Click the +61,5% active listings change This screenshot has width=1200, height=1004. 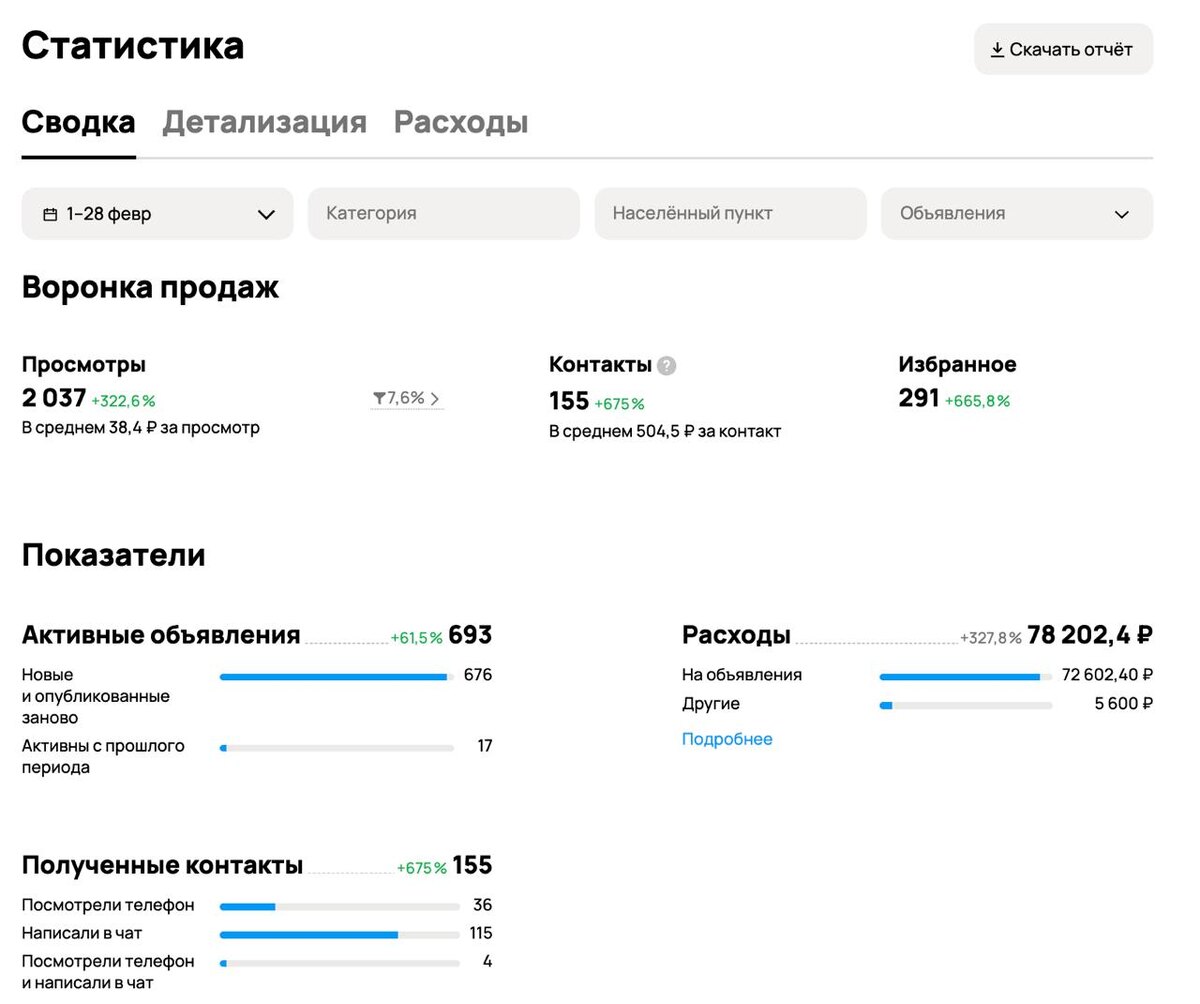coord(416,638)
